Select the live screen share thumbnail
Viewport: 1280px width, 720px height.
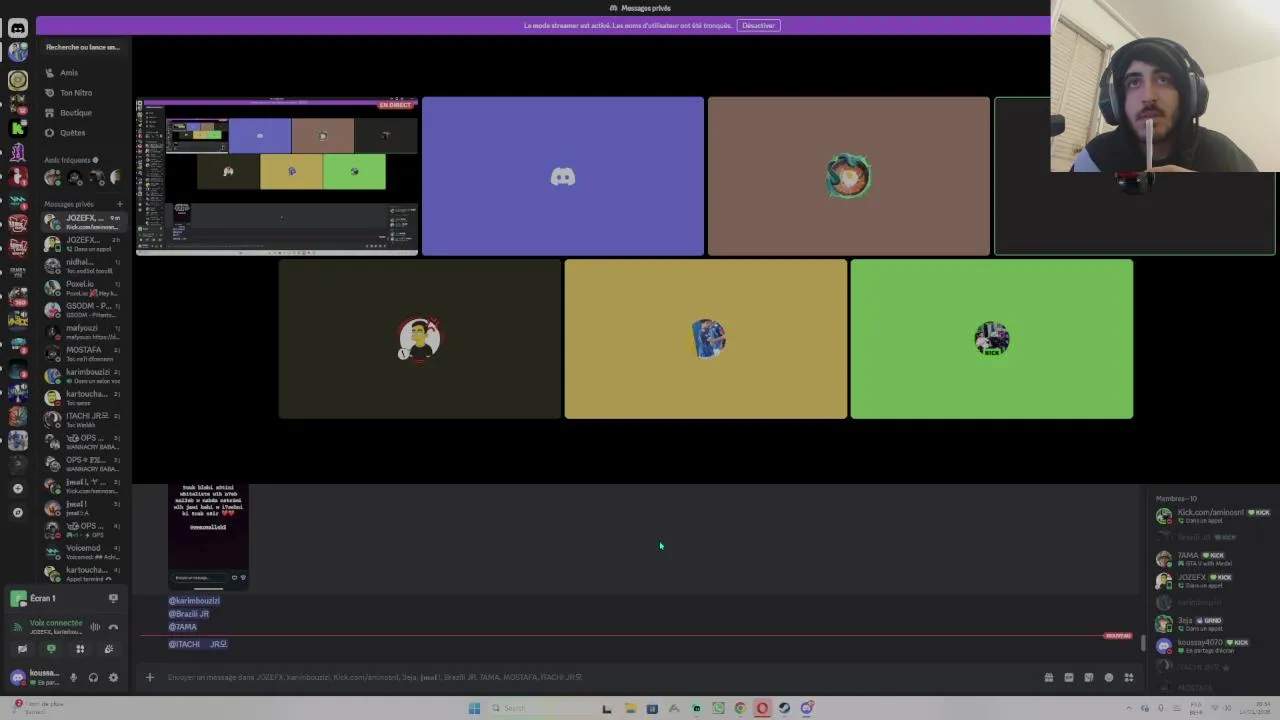coord(277,177)
